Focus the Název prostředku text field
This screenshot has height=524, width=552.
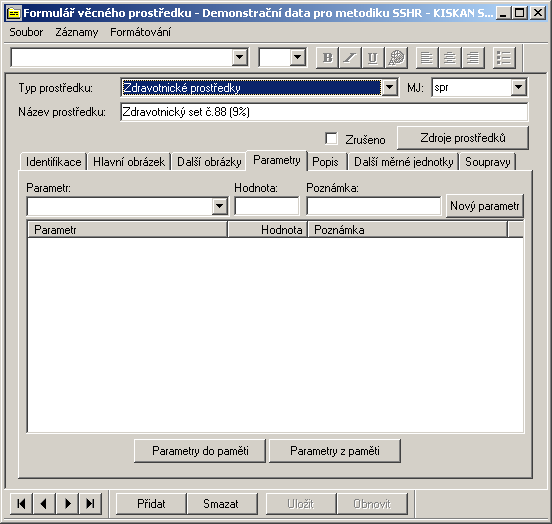point(324,112)
